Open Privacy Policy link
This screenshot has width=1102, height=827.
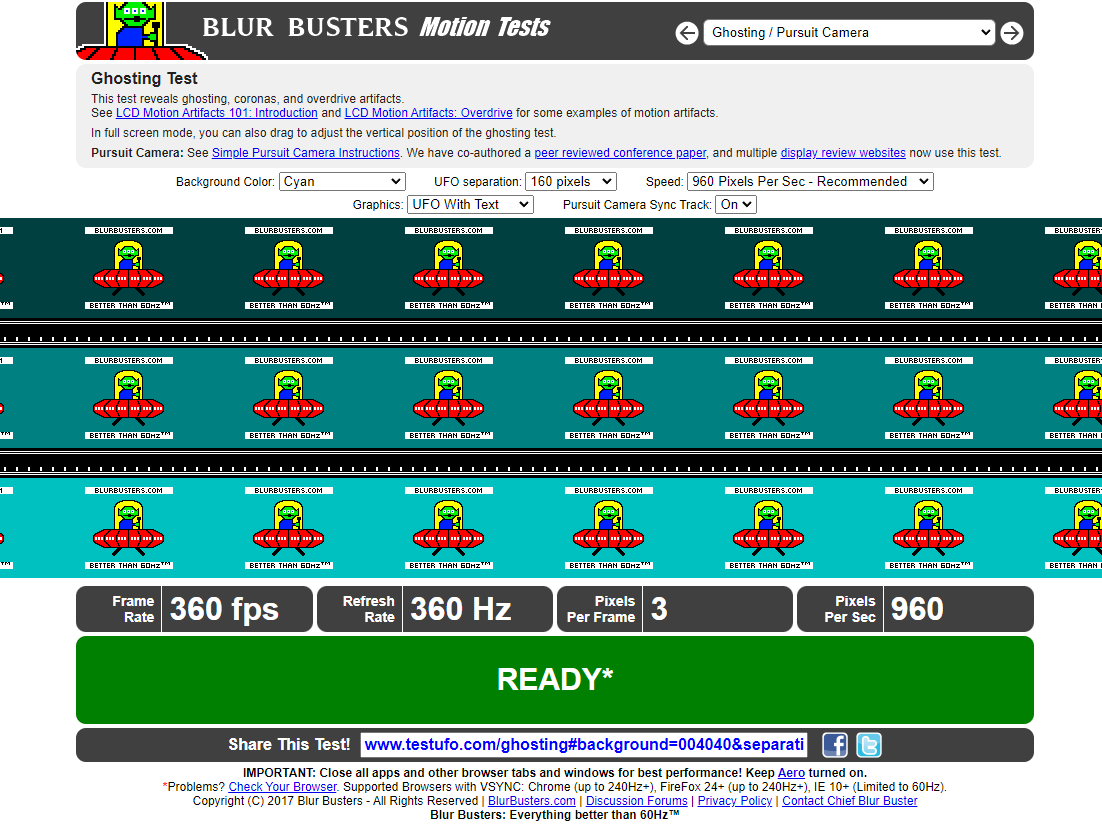(x=734, y=801)
